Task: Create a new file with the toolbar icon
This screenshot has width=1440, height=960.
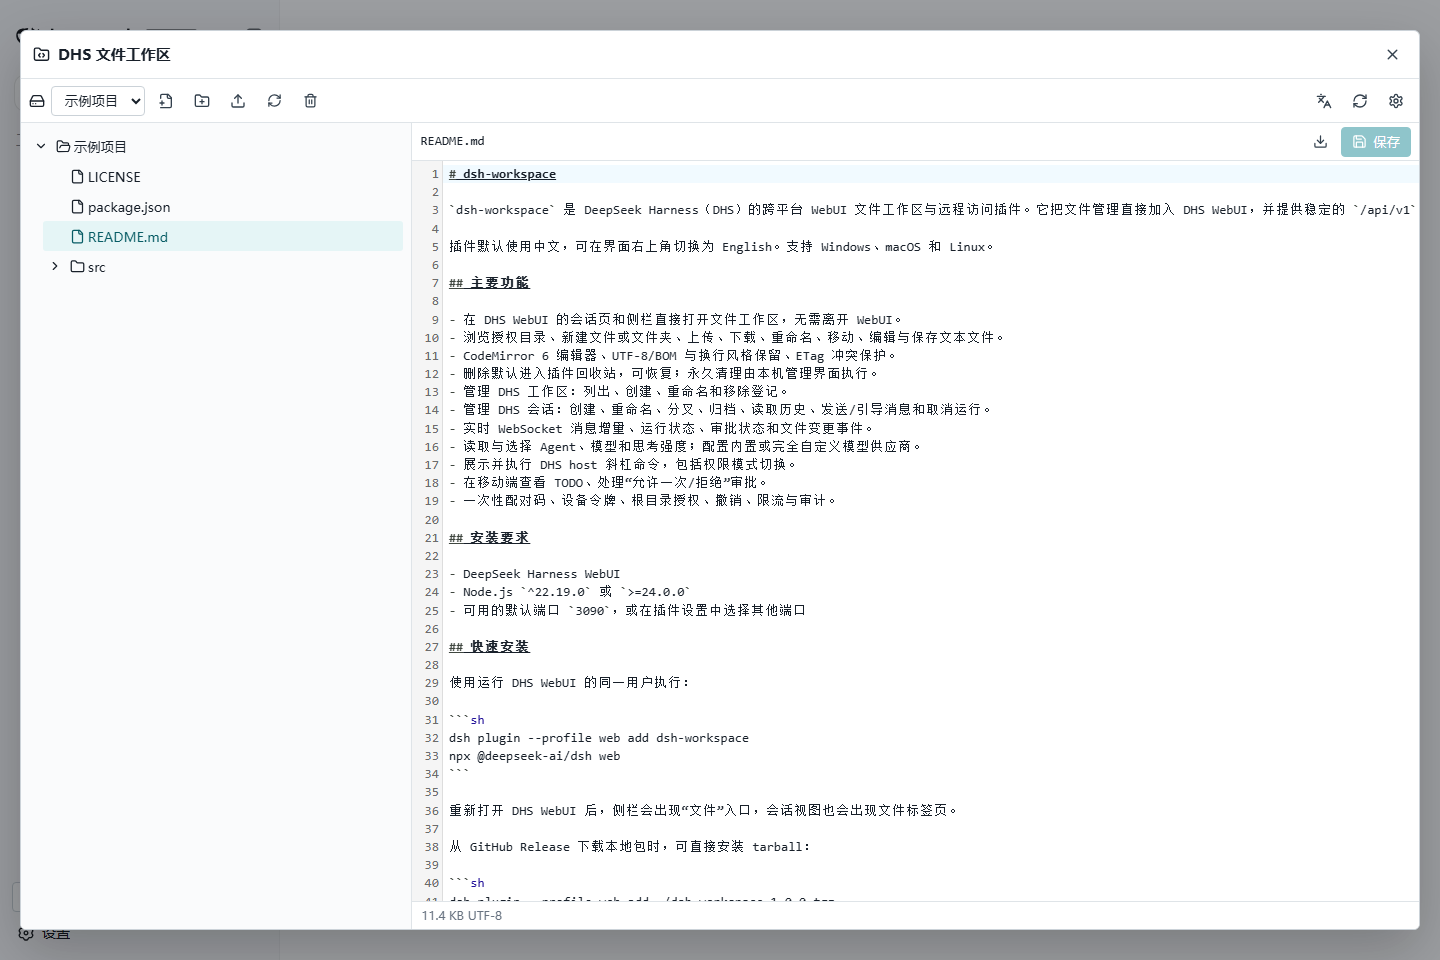Action: pos(166,101)
